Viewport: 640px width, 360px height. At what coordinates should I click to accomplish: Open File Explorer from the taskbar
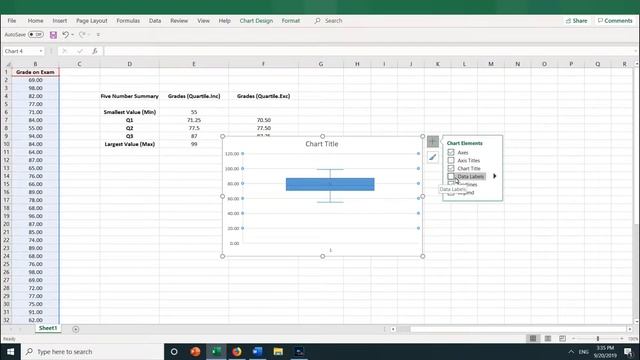[278, 351]
